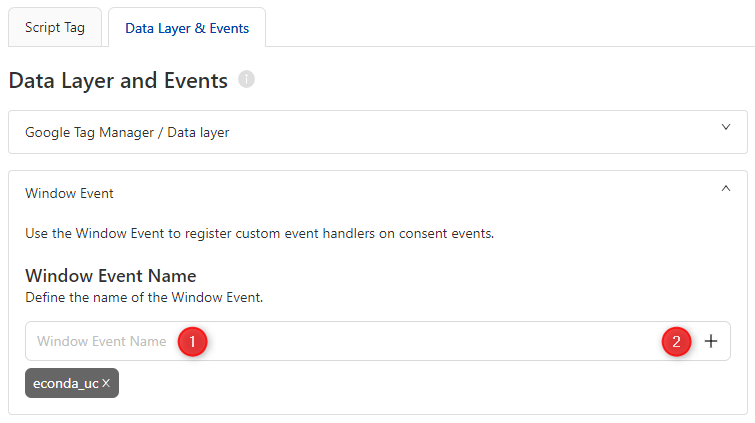
Task: Click red annotation badge number 1
Action: click(192, 341)
